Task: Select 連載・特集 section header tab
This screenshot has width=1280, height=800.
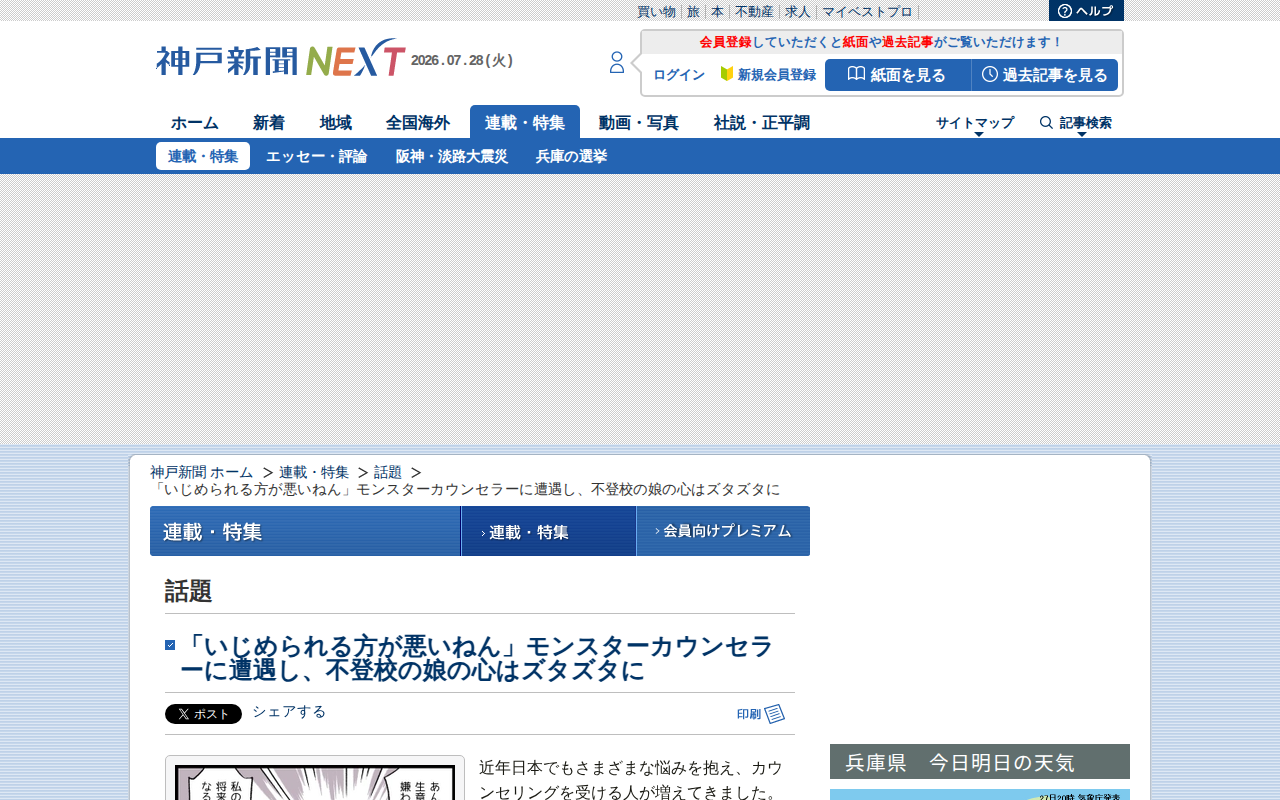Action: click(x=549, y=531)
